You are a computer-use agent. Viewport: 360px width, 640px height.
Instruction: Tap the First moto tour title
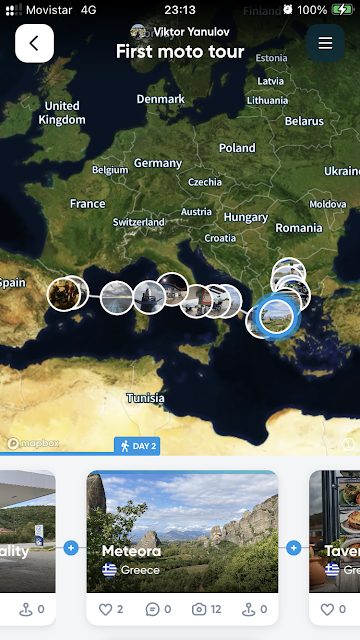[180, 52]
